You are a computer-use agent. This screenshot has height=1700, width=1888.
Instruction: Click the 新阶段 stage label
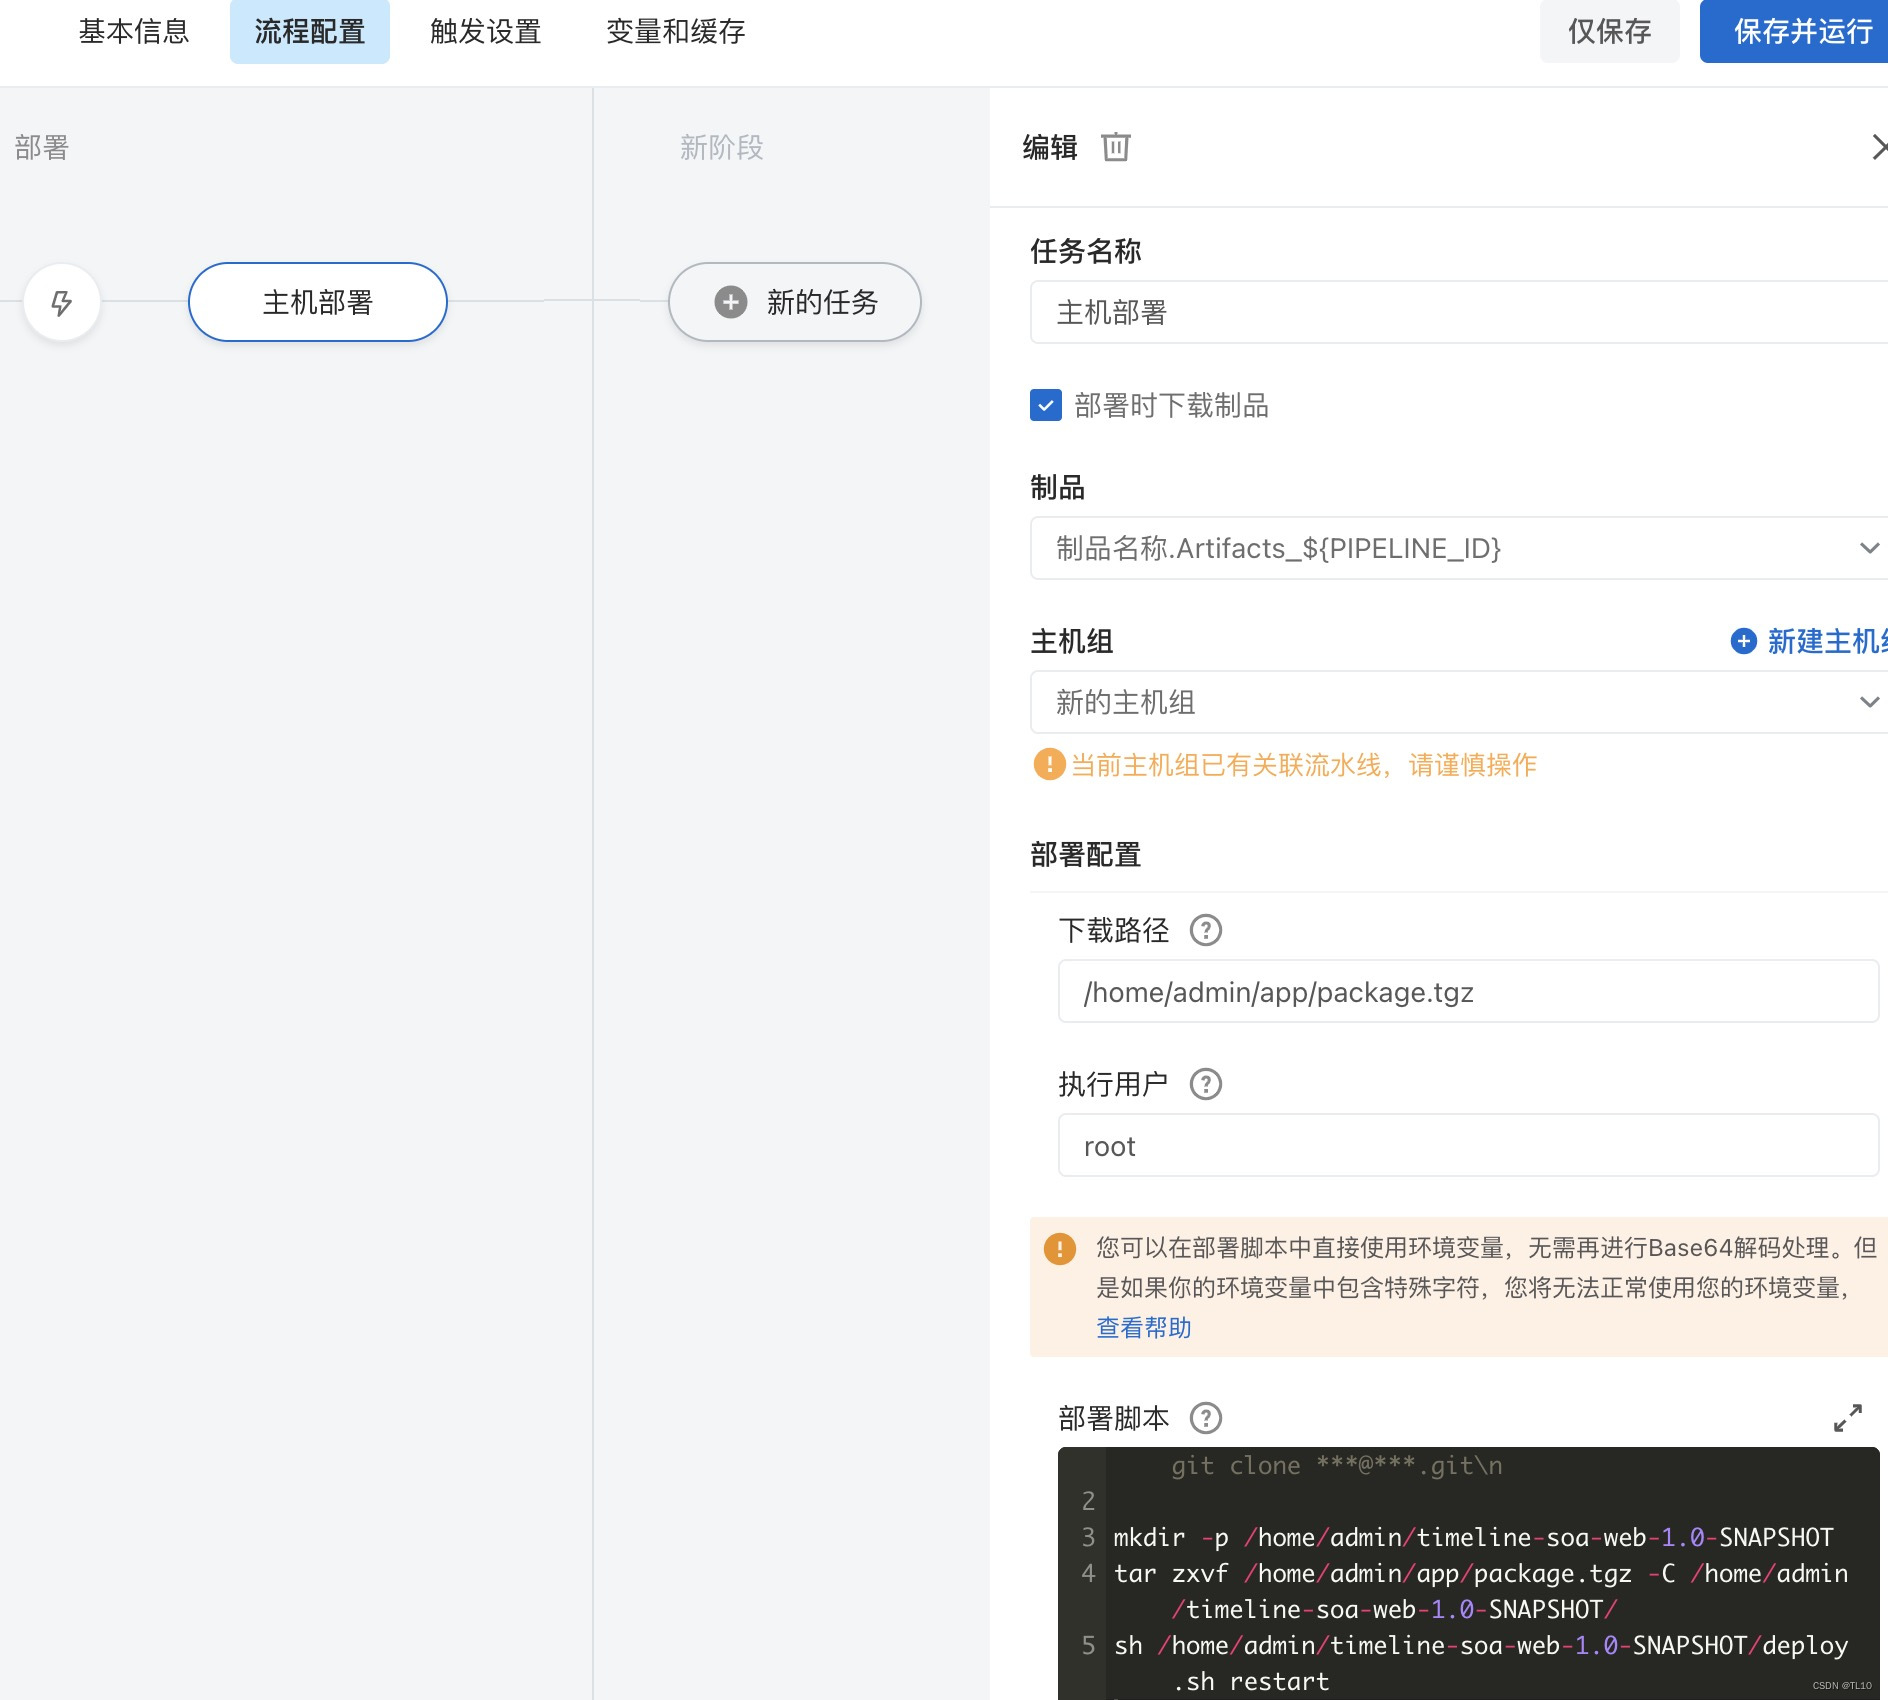(x=722, y=147)
